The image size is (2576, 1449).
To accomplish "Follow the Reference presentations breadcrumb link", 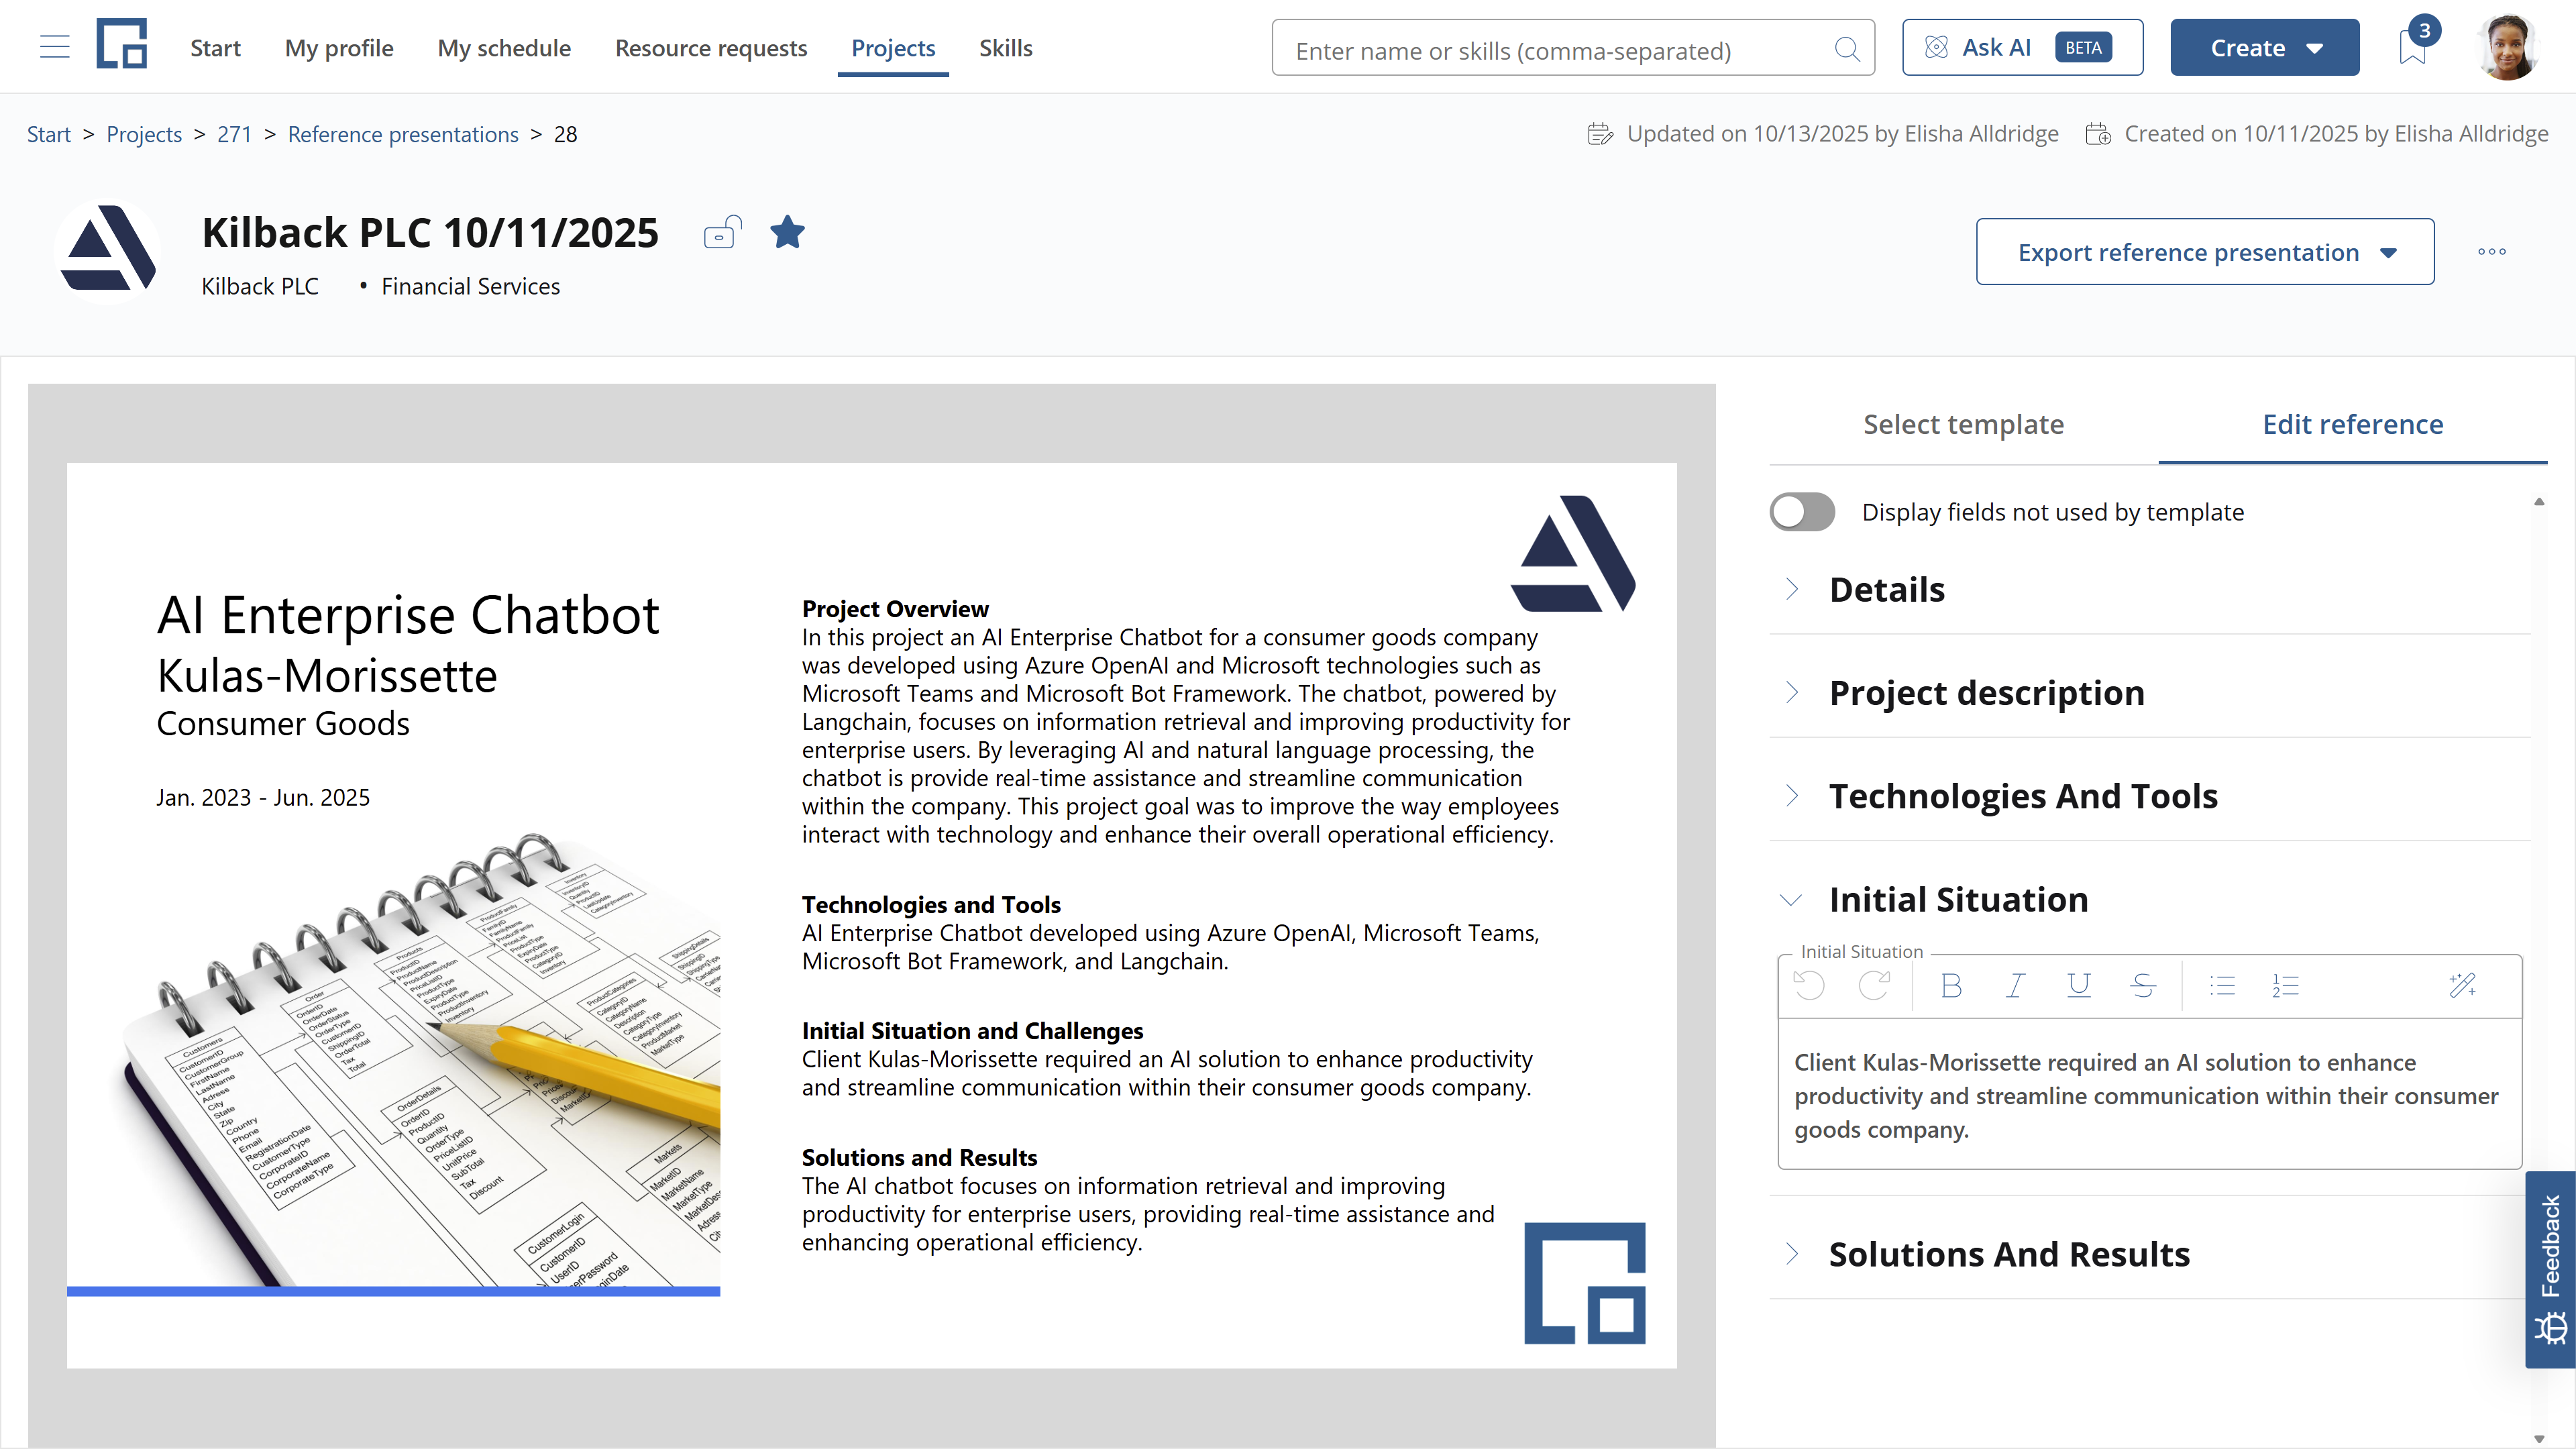I will click(403, 134).
